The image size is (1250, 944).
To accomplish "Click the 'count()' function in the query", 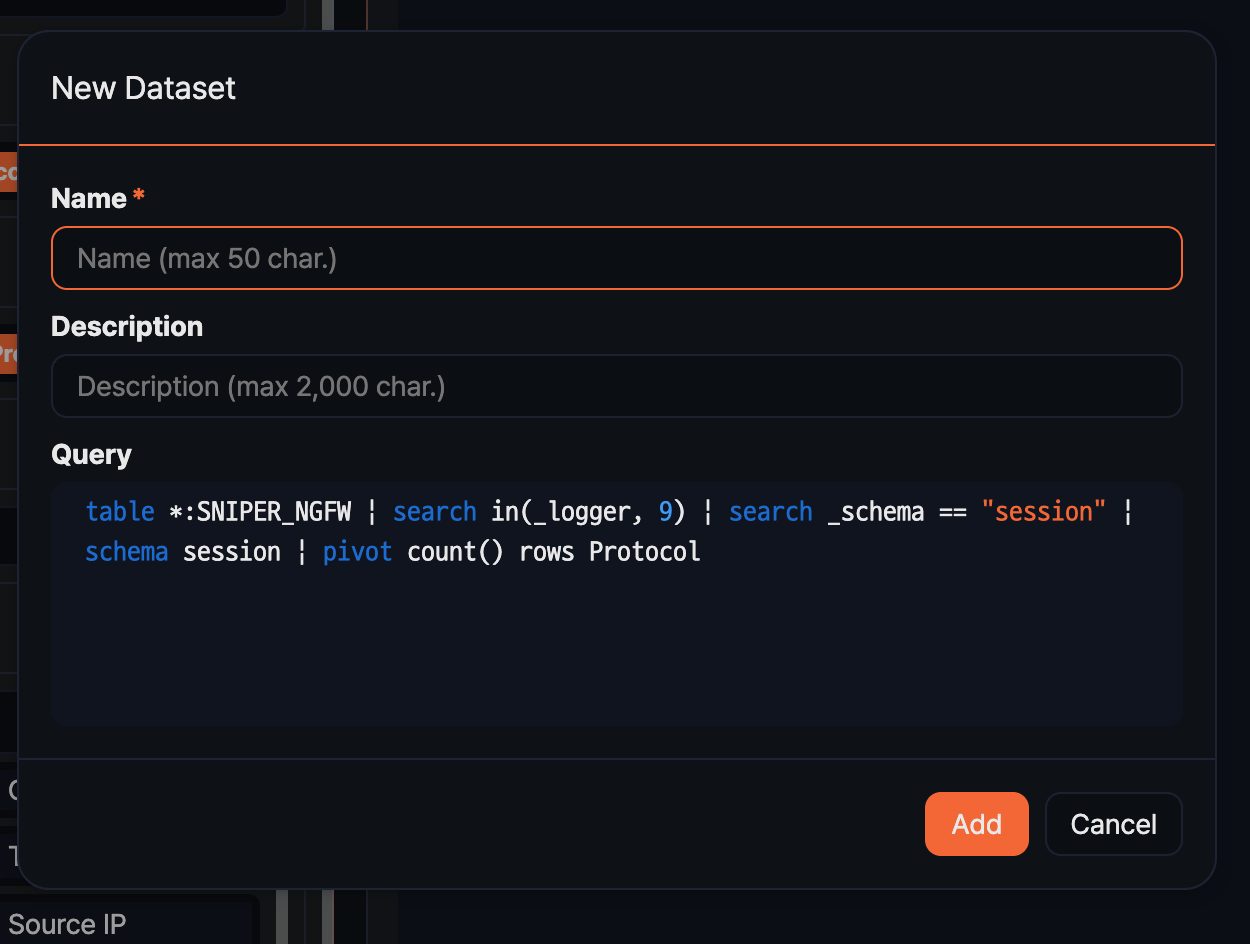I will click(455, 551).
